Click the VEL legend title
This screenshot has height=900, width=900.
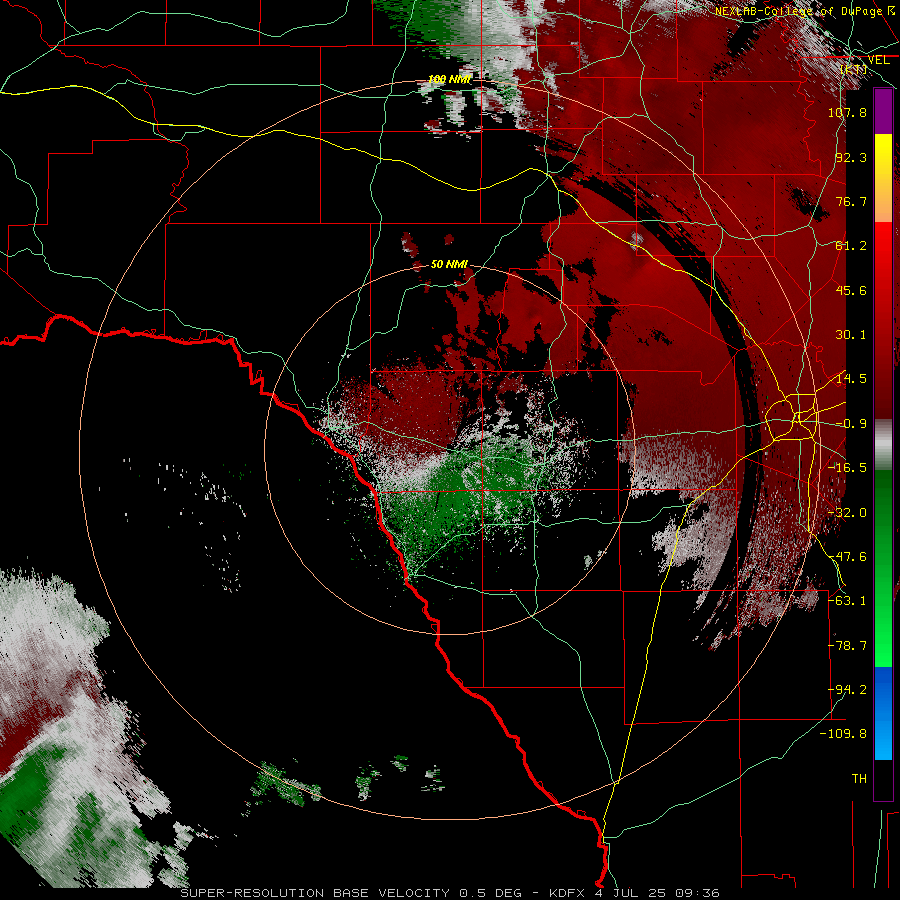pos(878,60)
